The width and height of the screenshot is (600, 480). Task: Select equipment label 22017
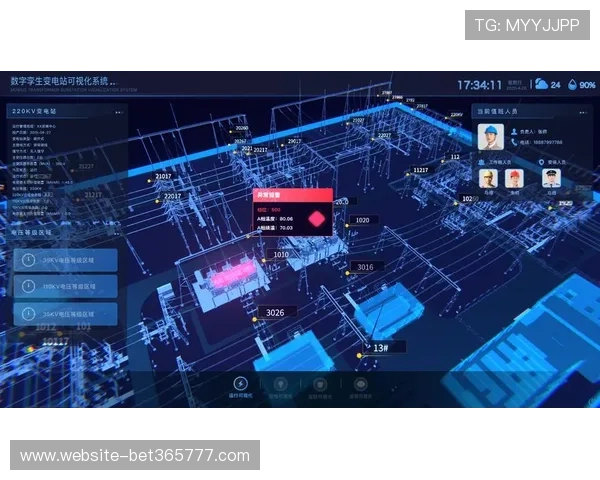172,196
